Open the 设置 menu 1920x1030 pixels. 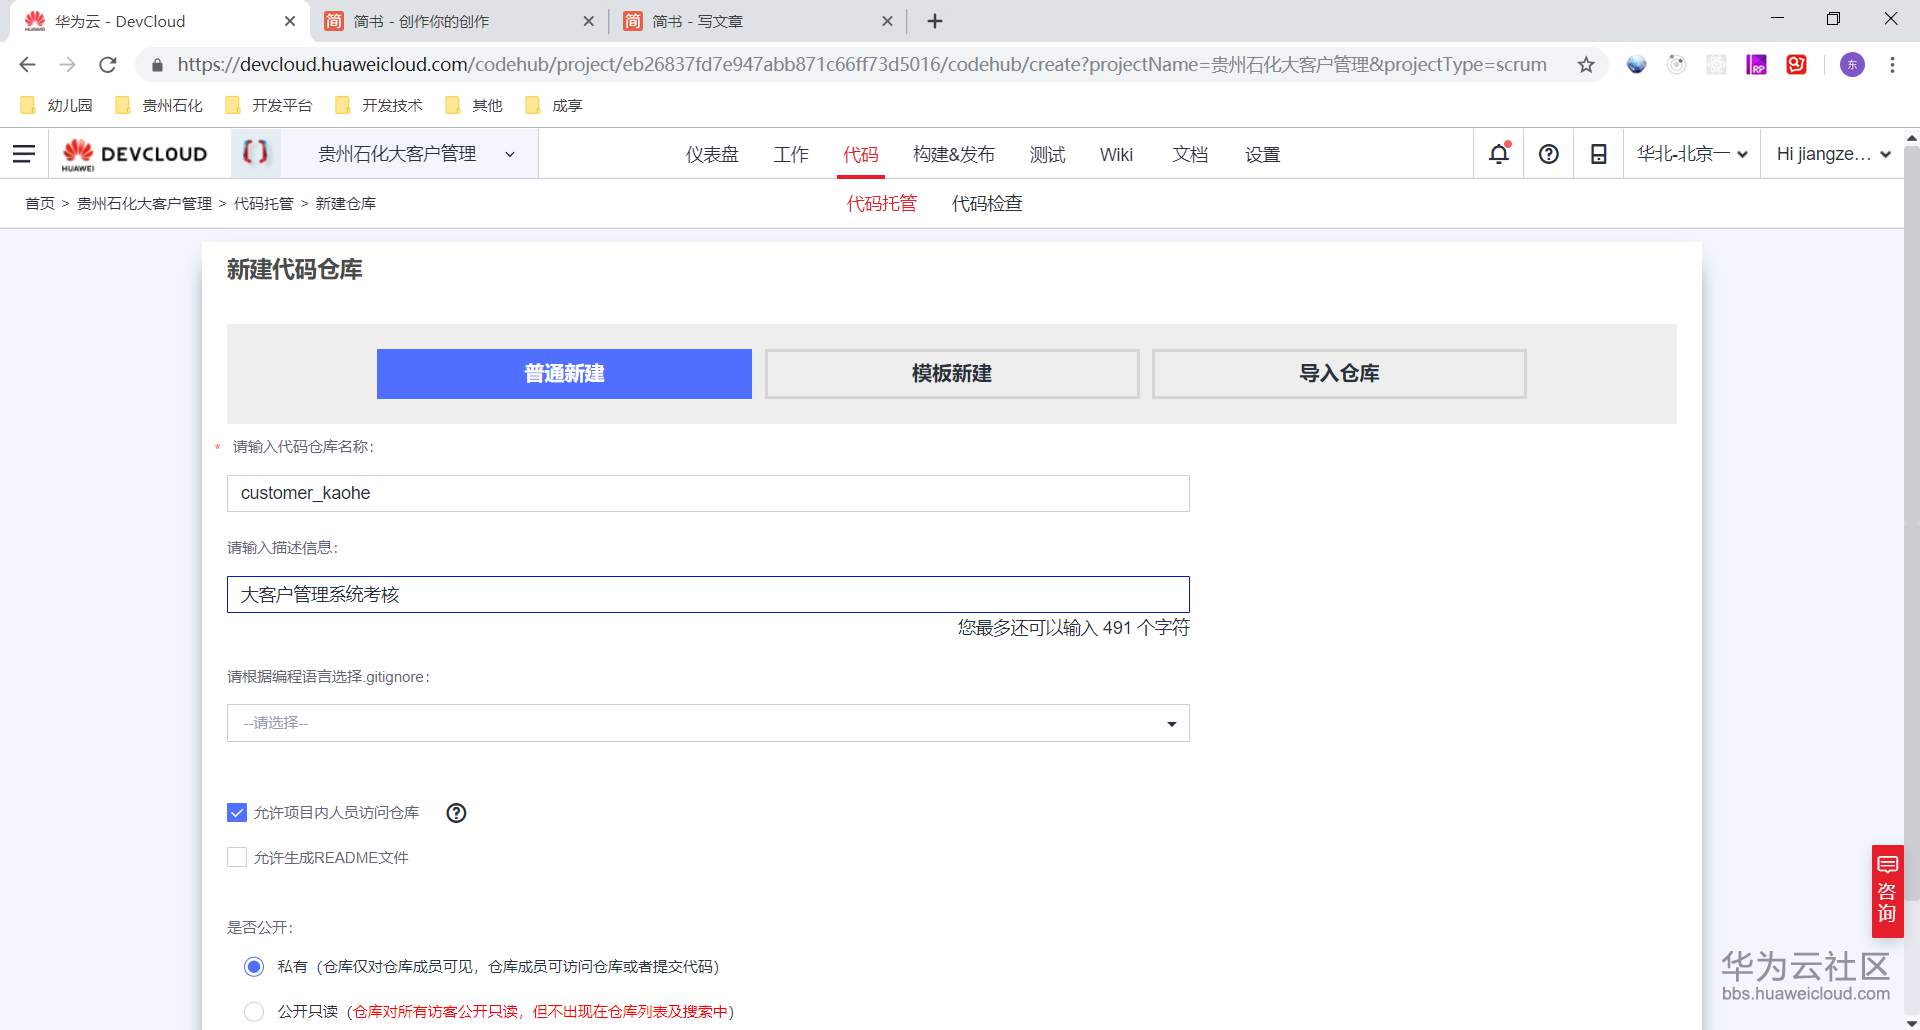[x=1262, y=154]
